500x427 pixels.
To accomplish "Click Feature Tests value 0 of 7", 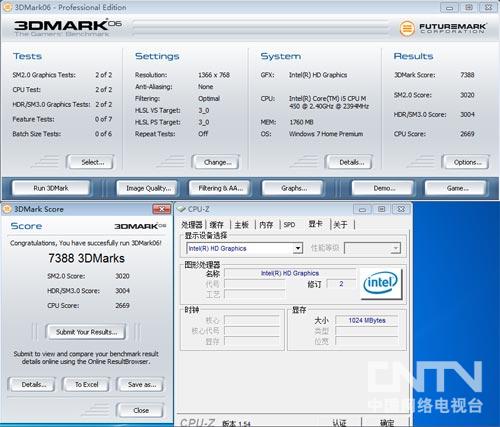I will pyautogui.click(x=103, y=119).
